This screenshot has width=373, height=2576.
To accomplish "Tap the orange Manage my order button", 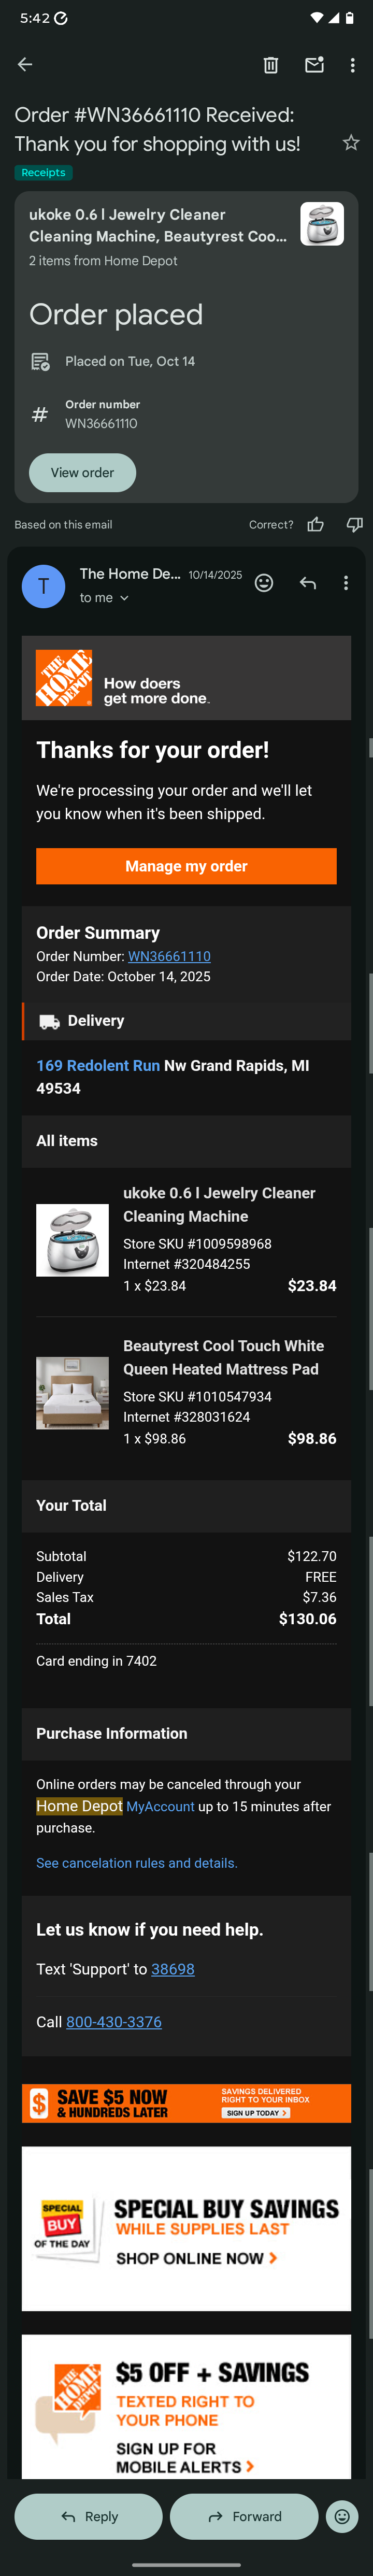I will (186, 866).
